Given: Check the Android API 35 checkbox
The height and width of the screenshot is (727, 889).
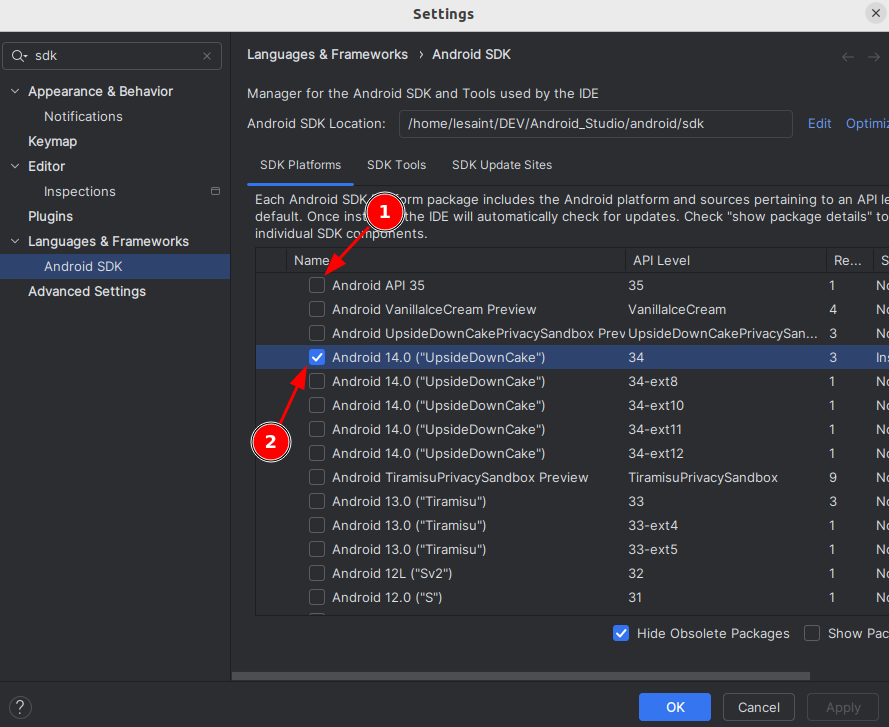Looking at the screenshot, I should click(317, 285).
